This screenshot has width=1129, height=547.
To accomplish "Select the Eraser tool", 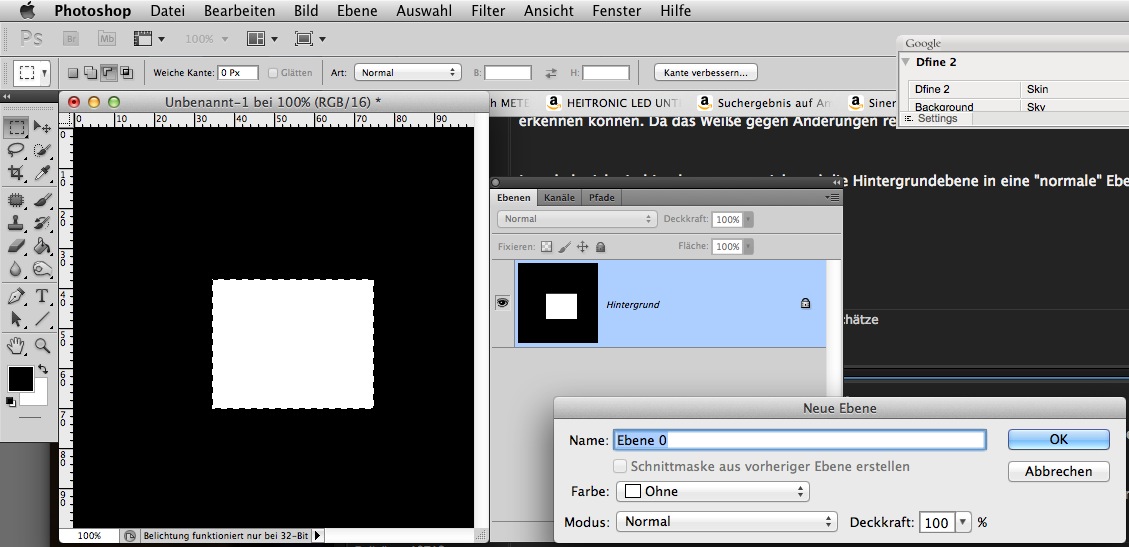I will click(x=16, y=246).
